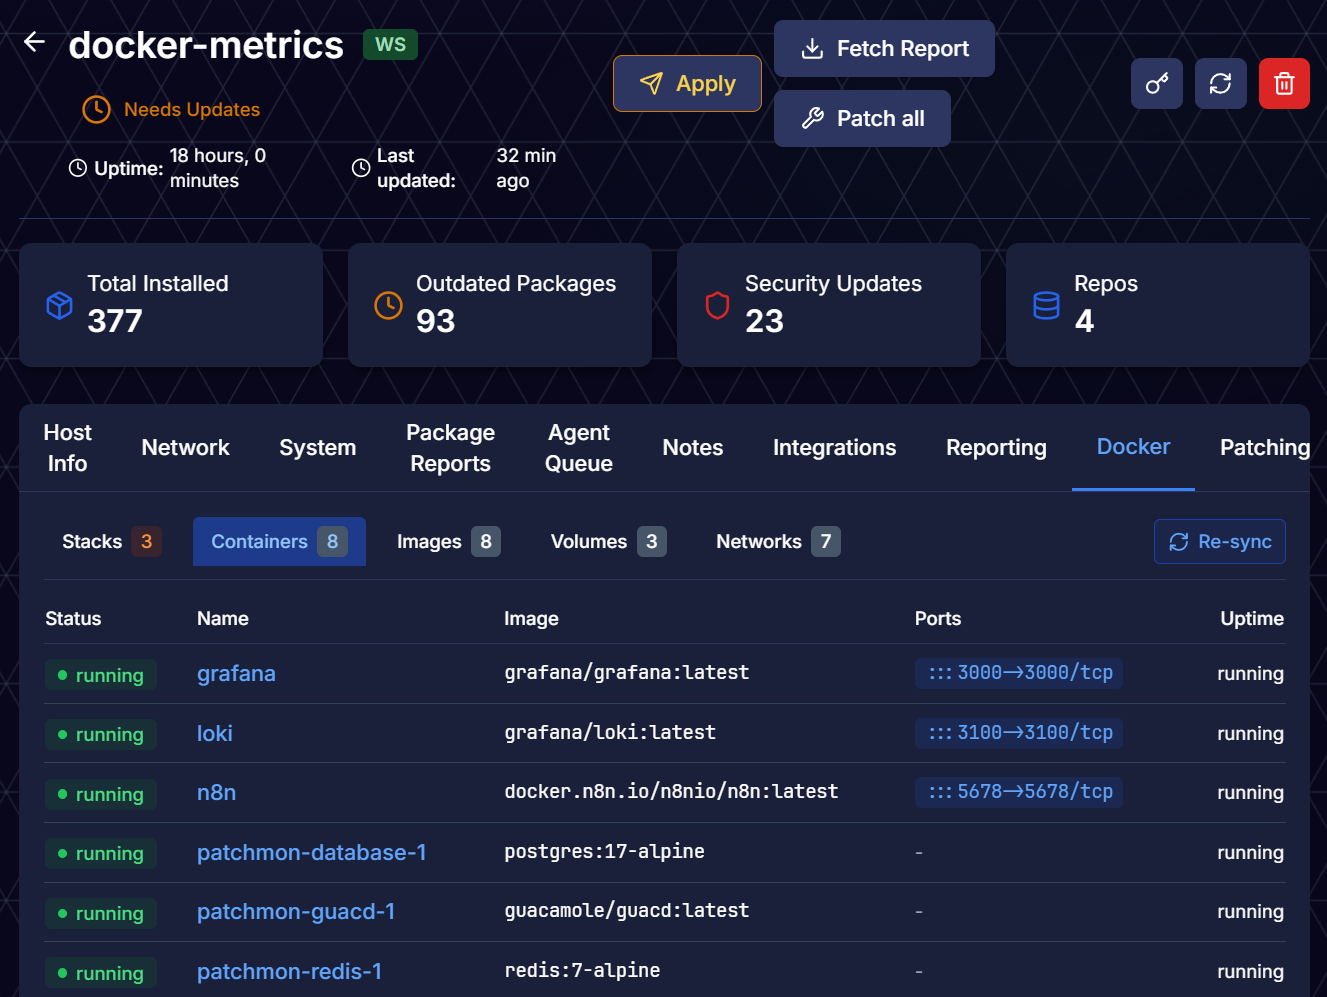
Task: Click the Needs Updates clock icon
Action: pos(96,109)
